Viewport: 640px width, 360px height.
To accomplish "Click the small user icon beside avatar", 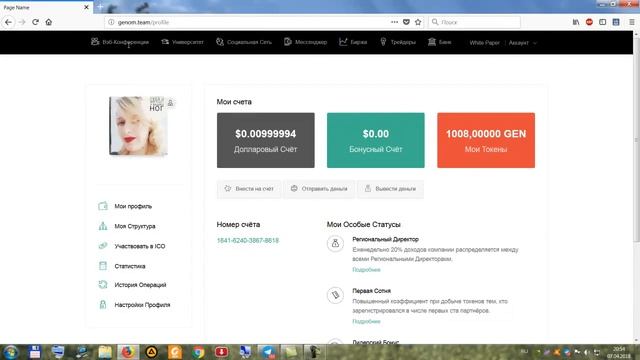I will point(171,102).
